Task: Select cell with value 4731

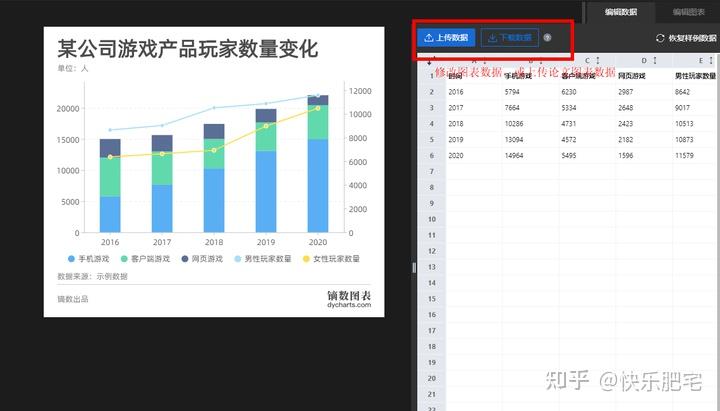Action: [587, 124]
